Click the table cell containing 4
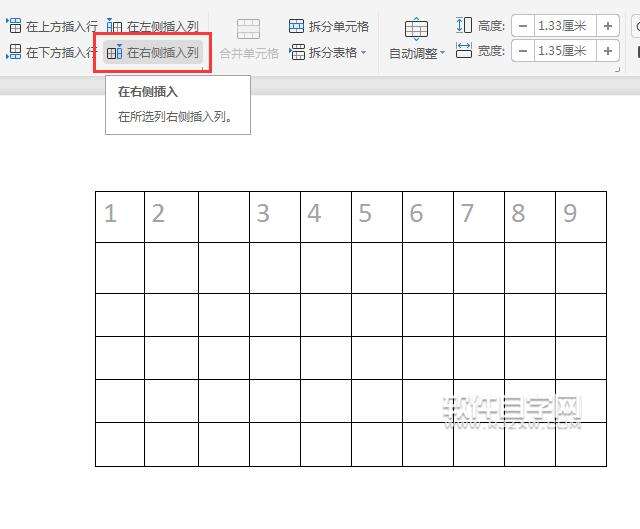This screenshot has height=529, width=640. coord(326,217)
